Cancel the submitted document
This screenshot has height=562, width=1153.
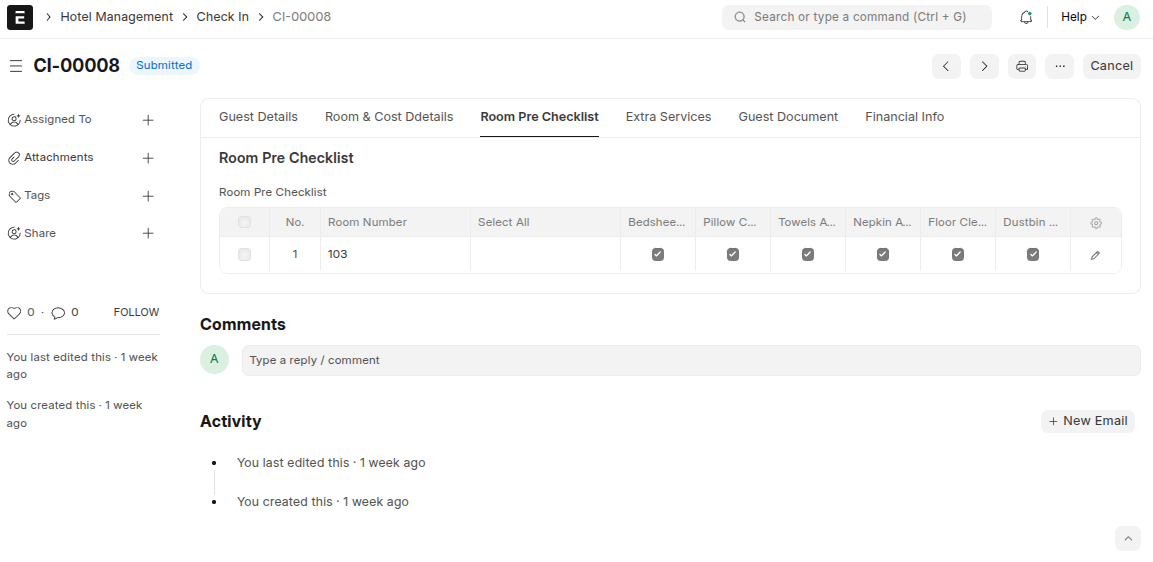[1111, 66]
